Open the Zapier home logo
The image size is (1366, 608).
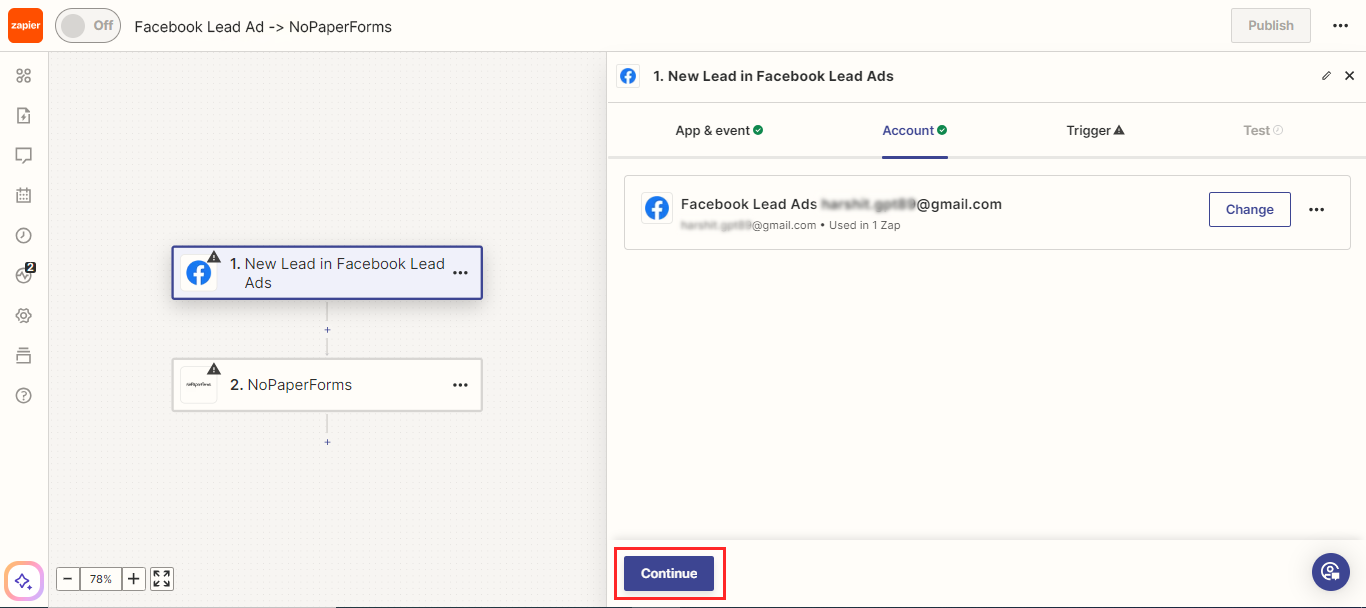25,26
